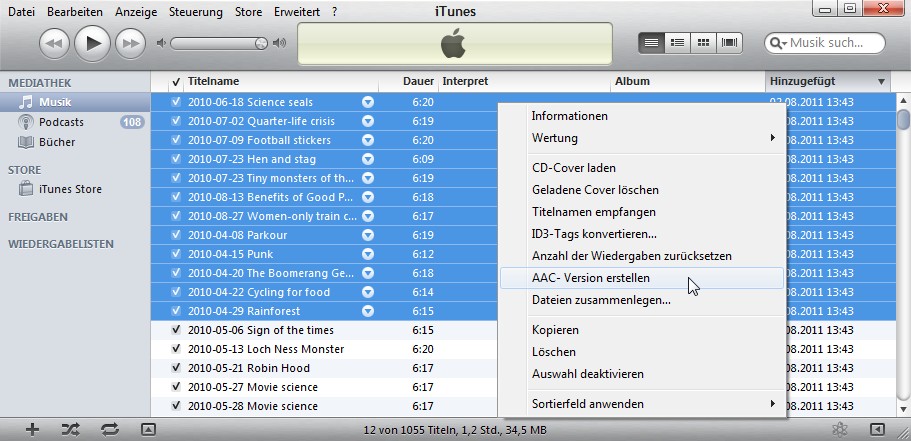
Task: Switch to list view
Action: pyautogui.click(x=651, y=43)
